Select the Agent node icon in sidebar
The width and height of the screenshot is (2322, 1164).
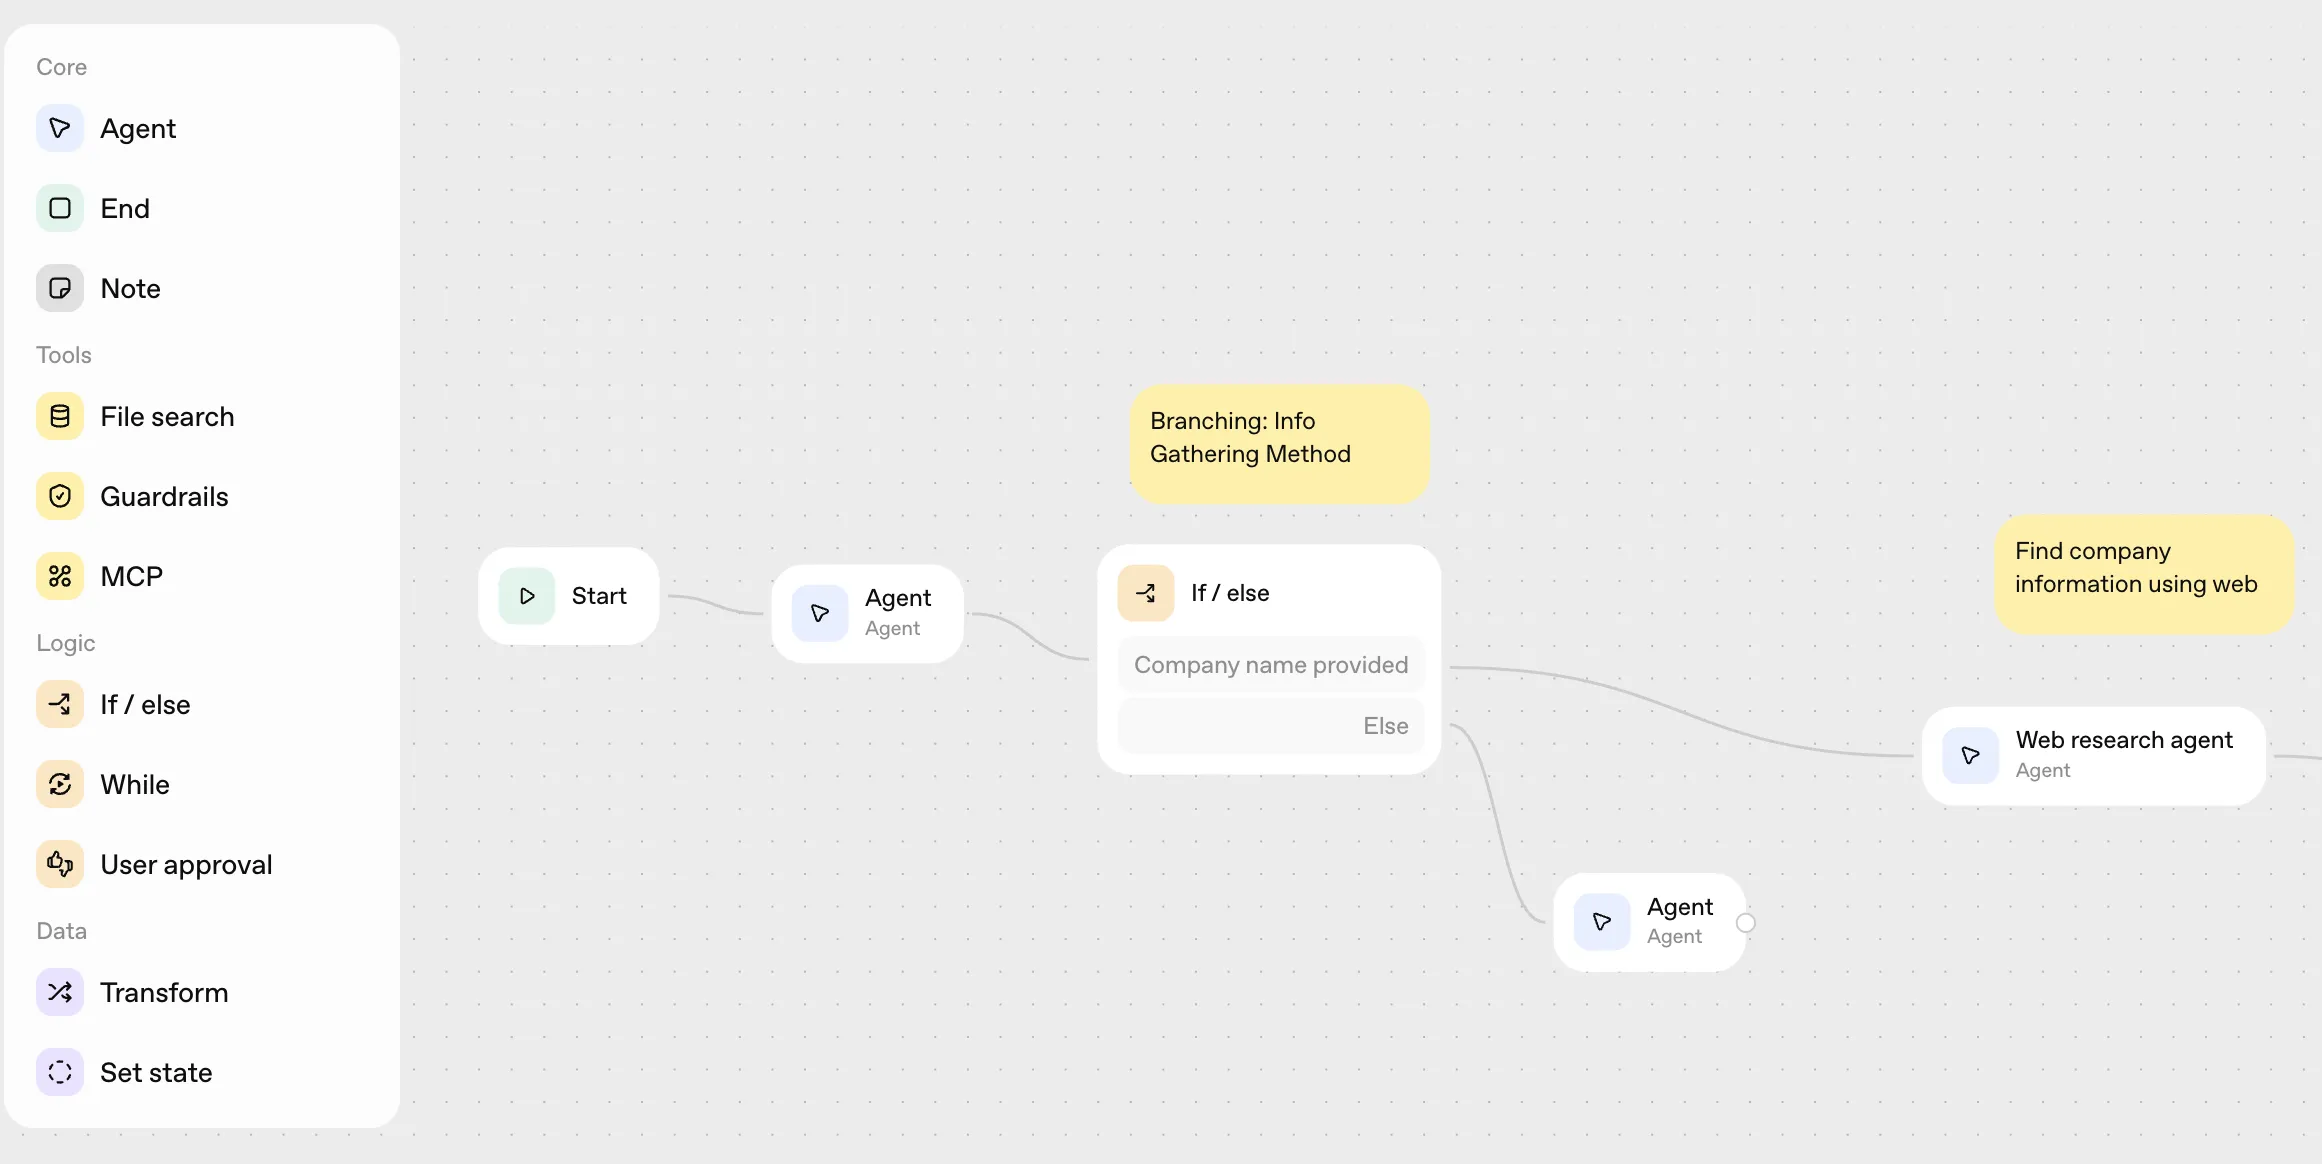pos(60,128)
